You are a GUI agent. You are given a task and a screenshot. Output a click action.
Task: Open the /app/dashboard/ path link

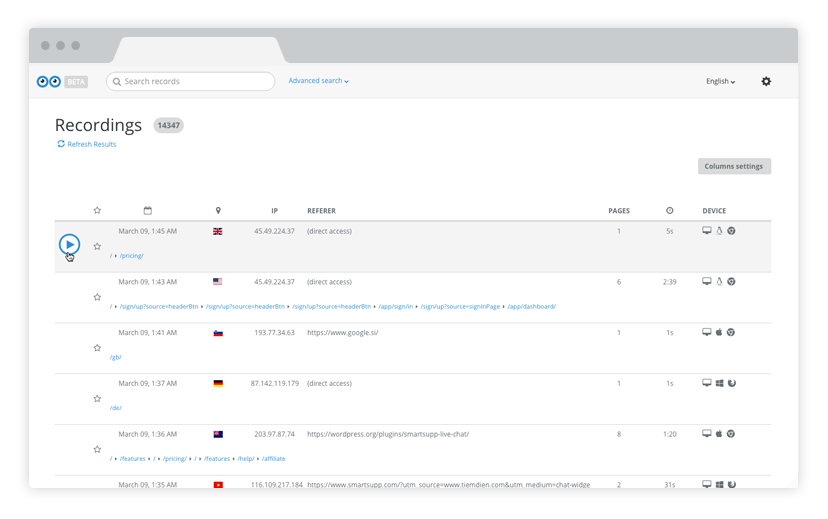point(531,306)
